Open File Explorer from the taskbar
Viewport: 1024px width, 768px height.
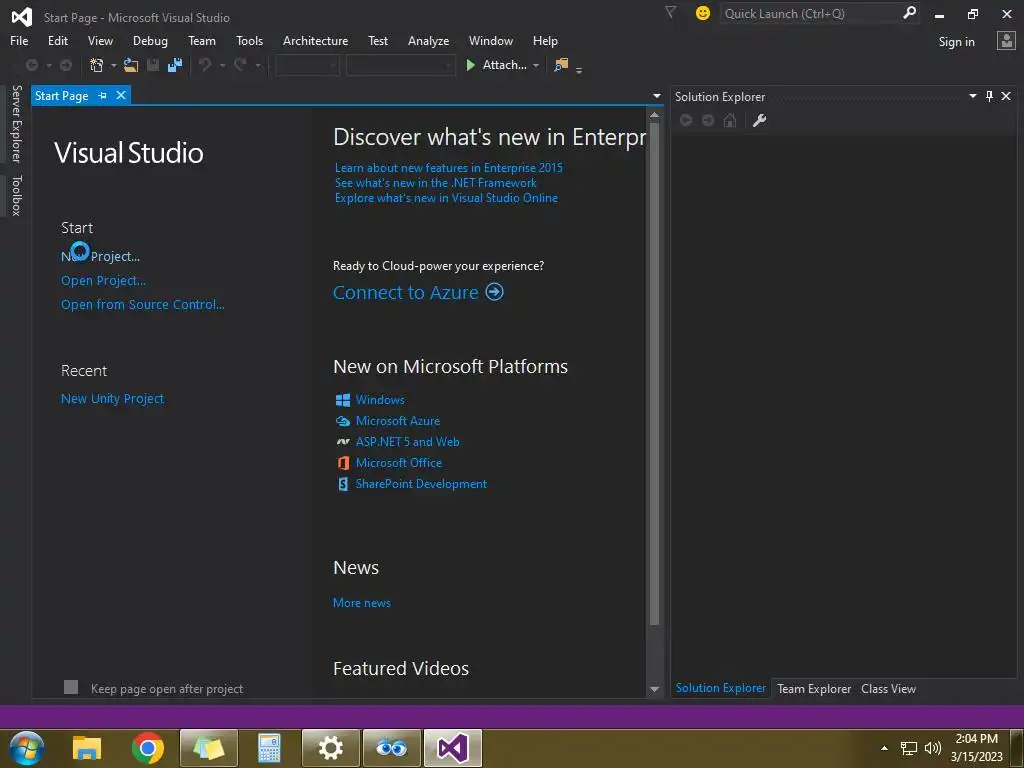pos(87,748)
